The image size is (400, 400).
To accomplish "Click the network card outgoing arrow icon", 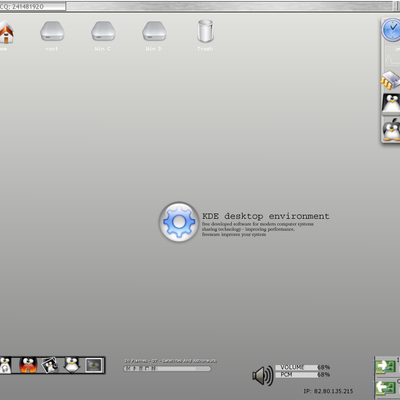I will (x=386, y=388).
